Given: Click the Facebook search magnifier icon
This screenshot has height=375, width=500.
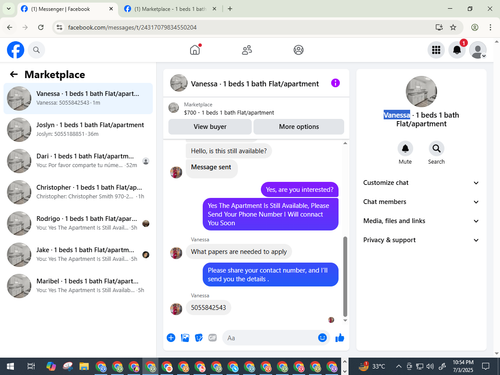Looking at the screenshot, I should tap(36, 50).
